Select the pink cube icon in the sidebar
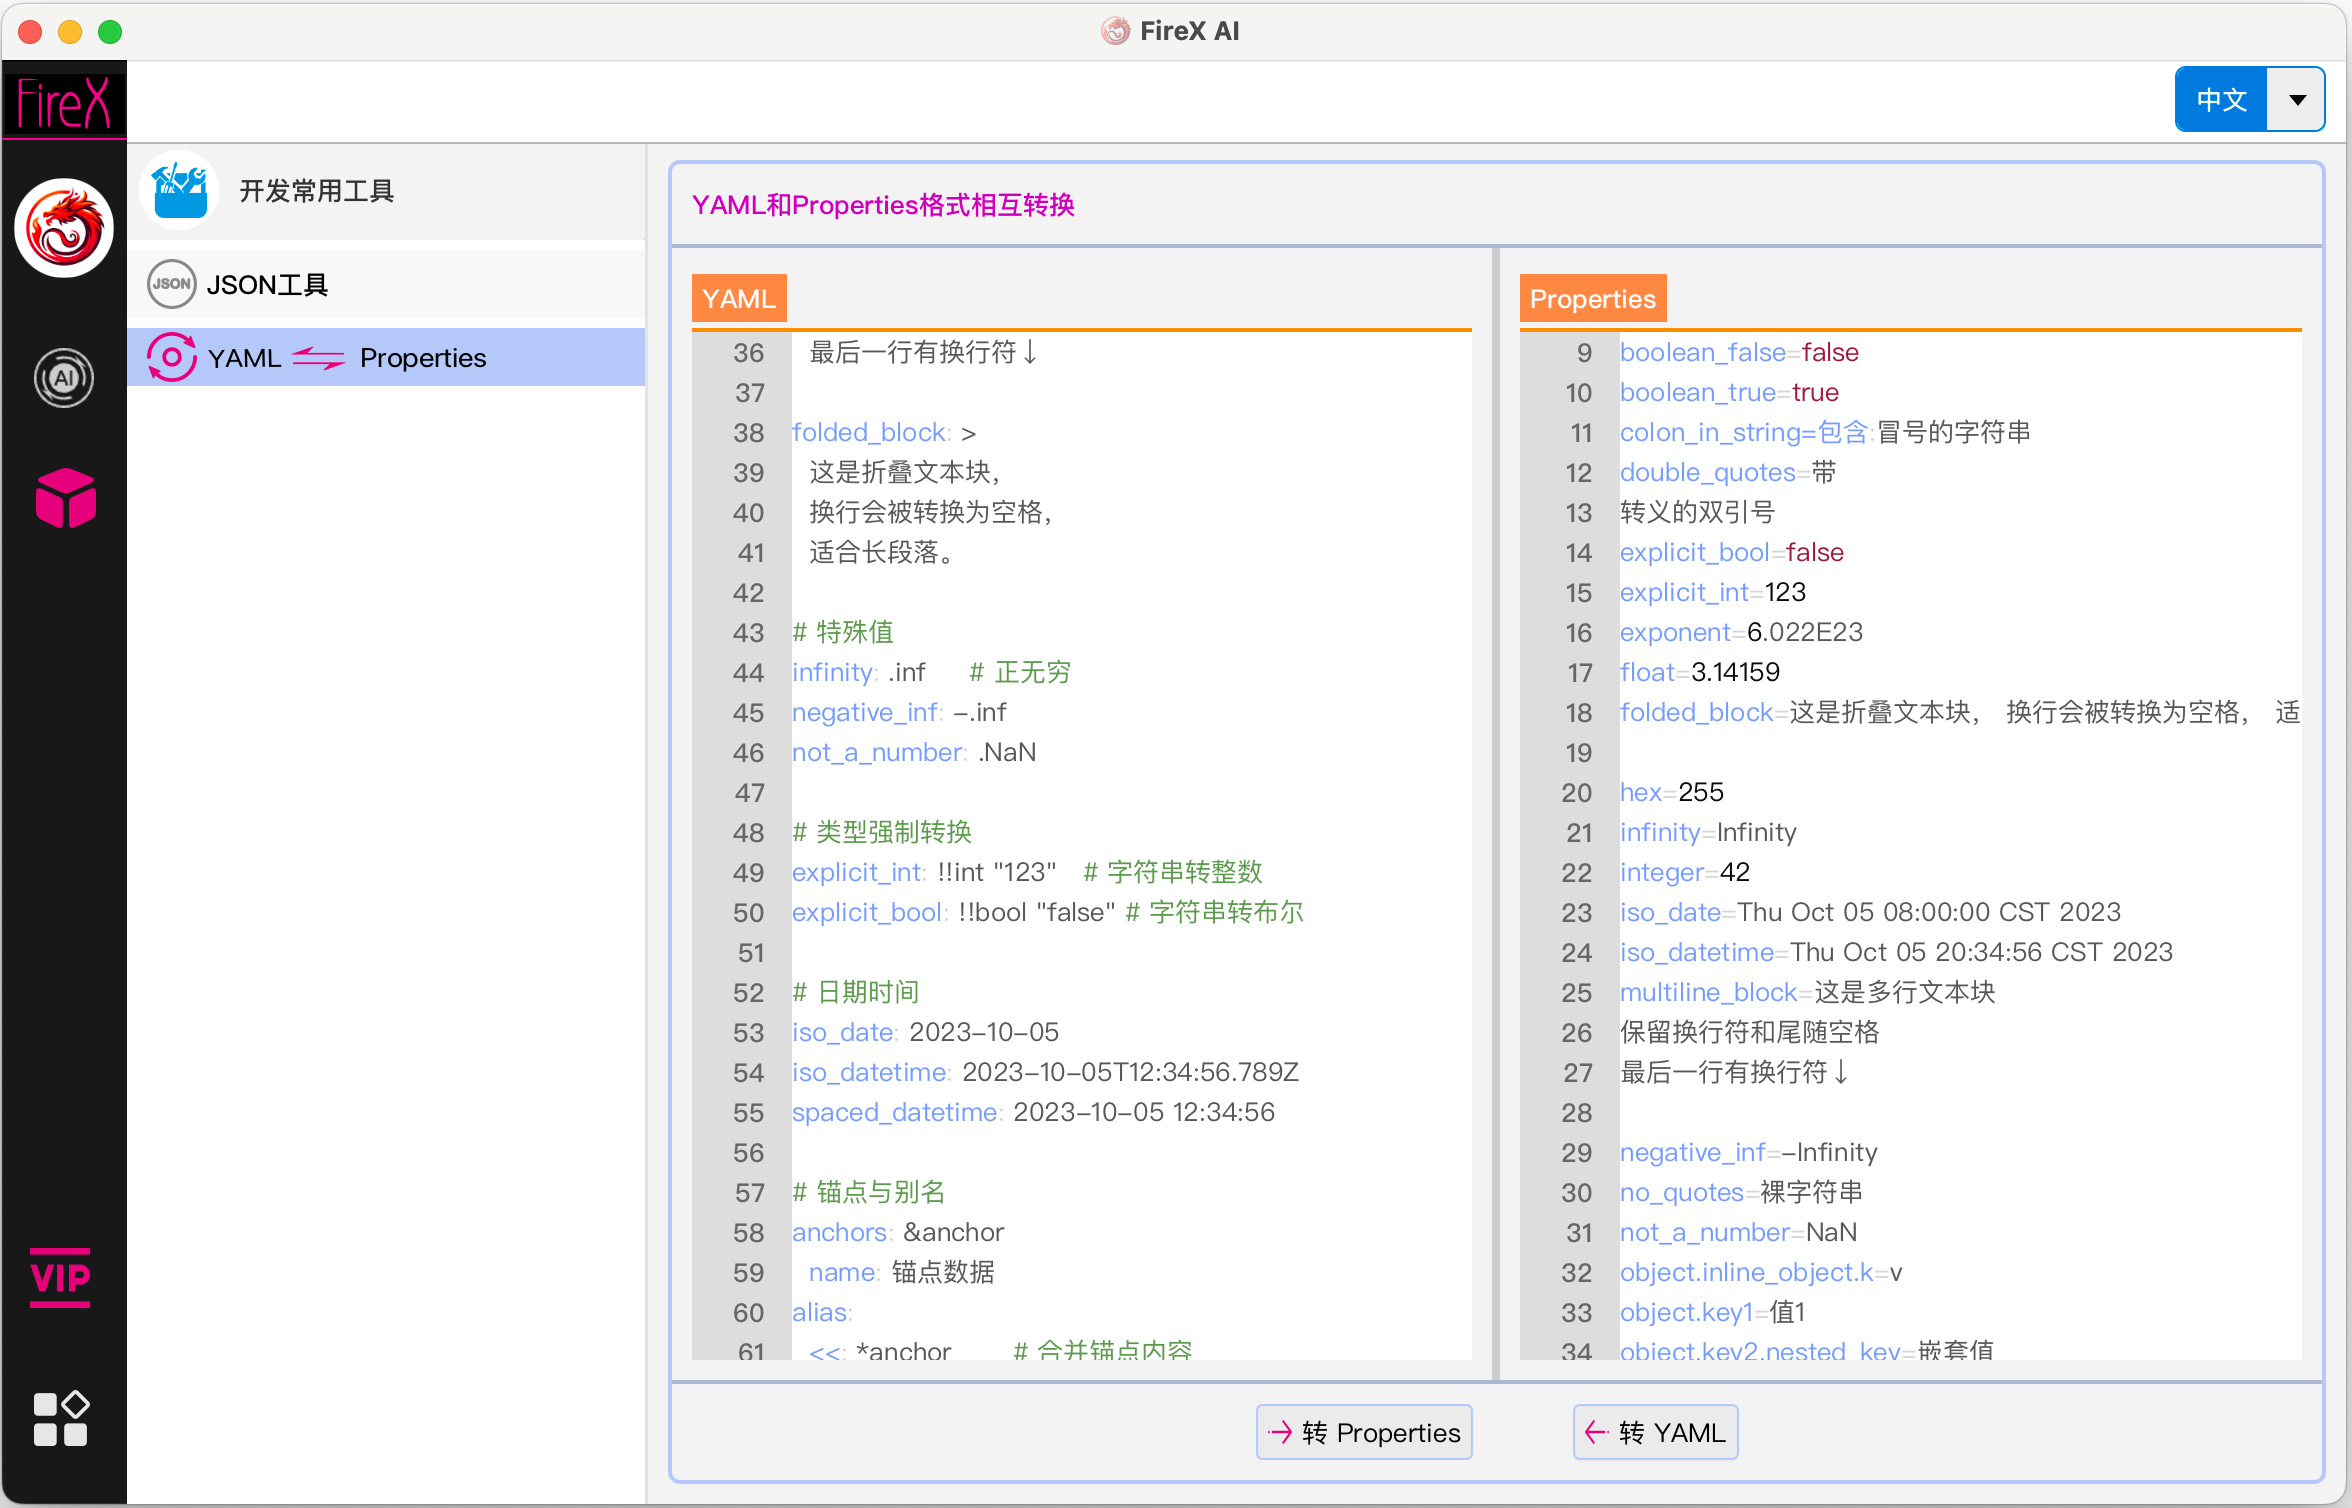Viewport: 2352px width, 1508px height. click(65, 498)
